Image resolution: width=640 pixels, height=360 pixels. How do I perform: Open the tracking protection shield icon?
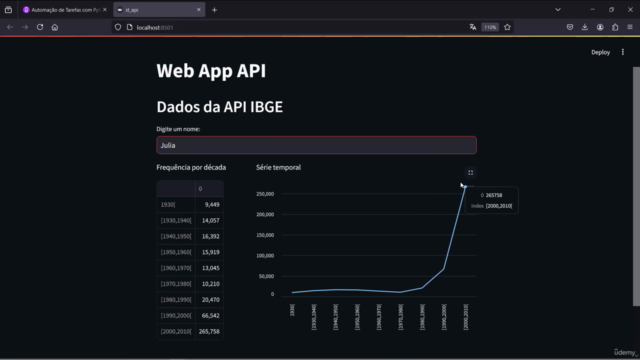click(x=118, y=27)
